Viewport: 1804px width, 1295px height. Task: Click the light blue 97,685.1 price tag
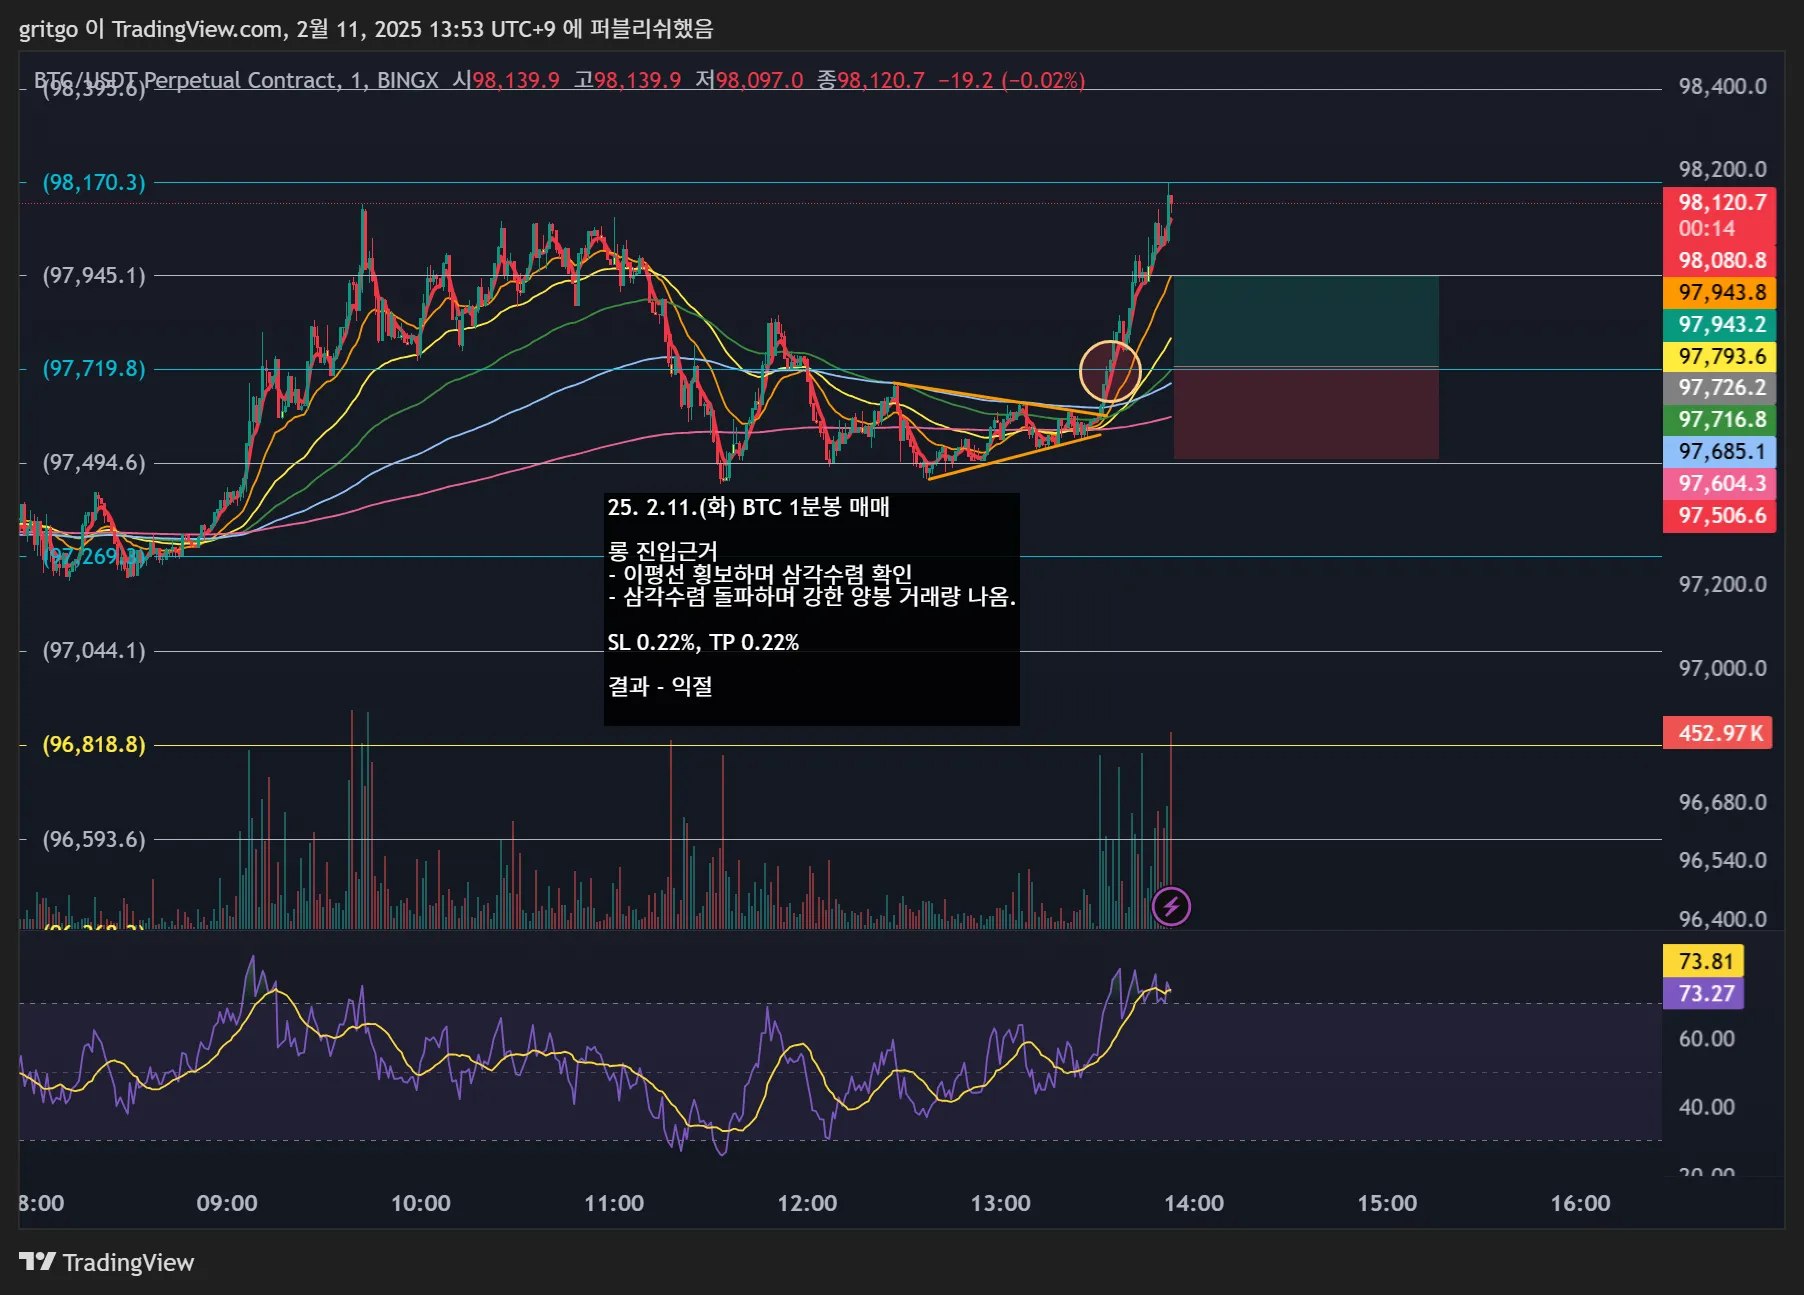point(1719,451)
